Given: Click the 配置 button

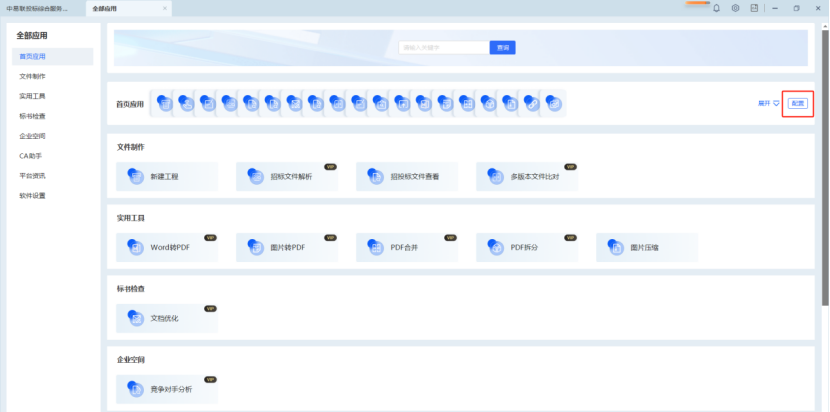Looking at the screenshot, I should click(796, 103).
